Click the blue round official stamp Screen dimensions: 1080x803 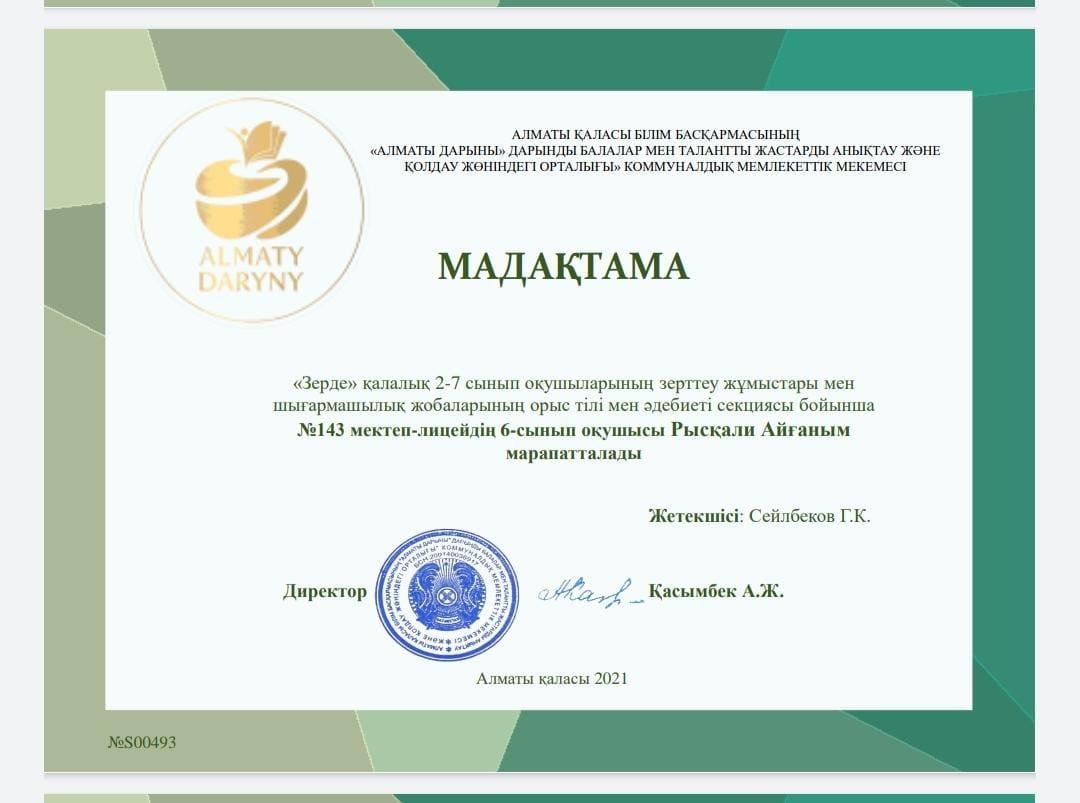click(447, 594)
